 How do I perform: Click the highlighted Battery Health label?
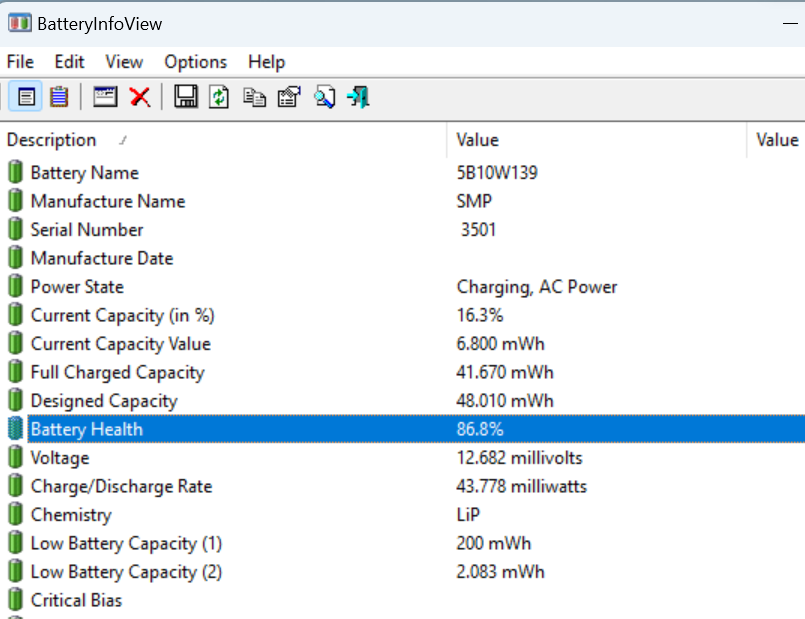click(x=87, y=429)
